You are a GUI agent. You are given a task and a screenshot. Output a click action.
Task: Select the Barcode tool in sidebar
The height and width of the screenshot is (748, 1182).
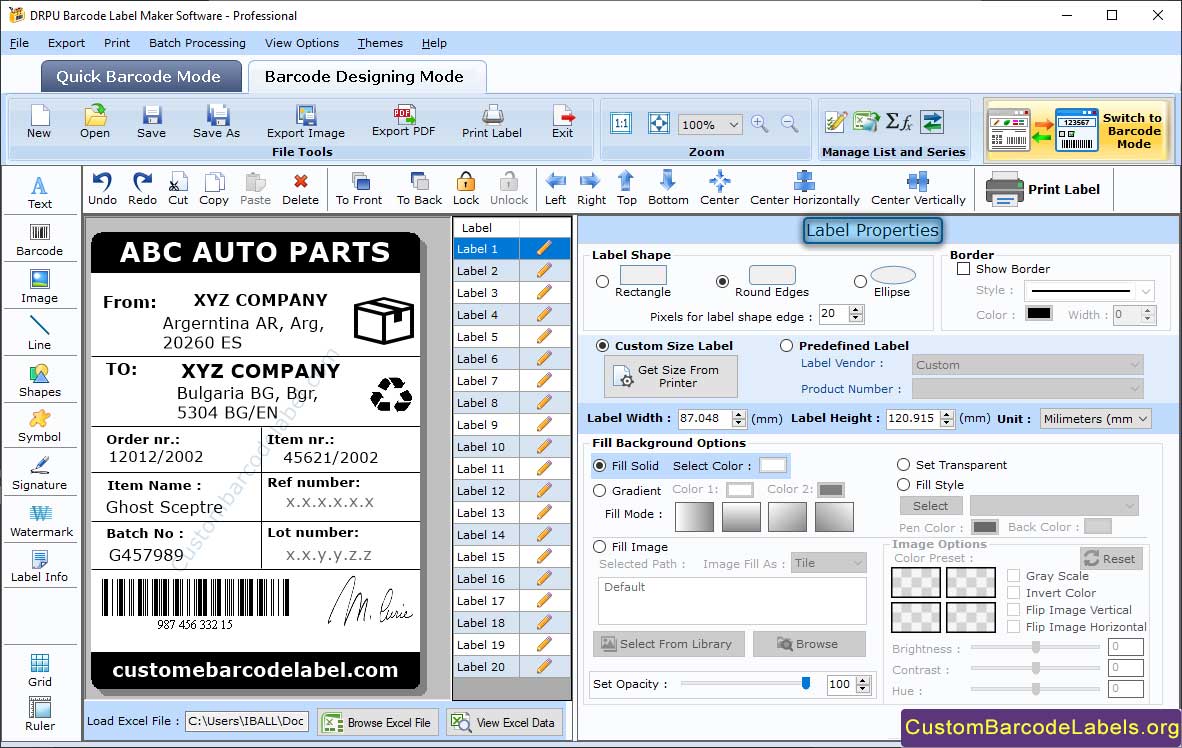[39, 240]
